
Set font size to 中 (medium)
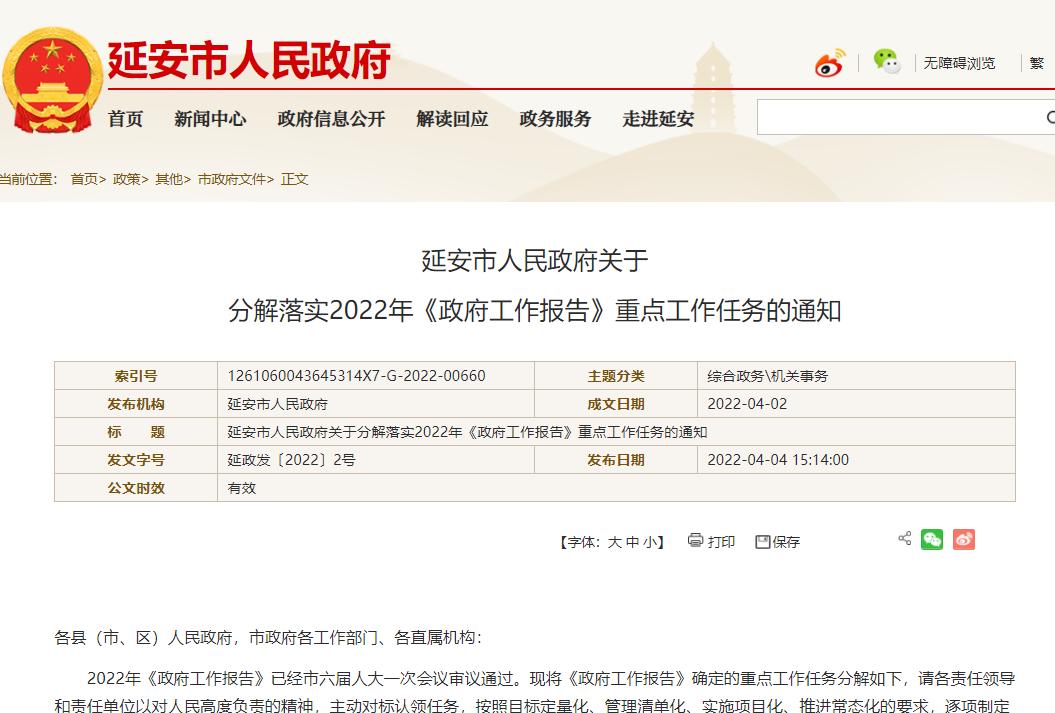(632, 542)
